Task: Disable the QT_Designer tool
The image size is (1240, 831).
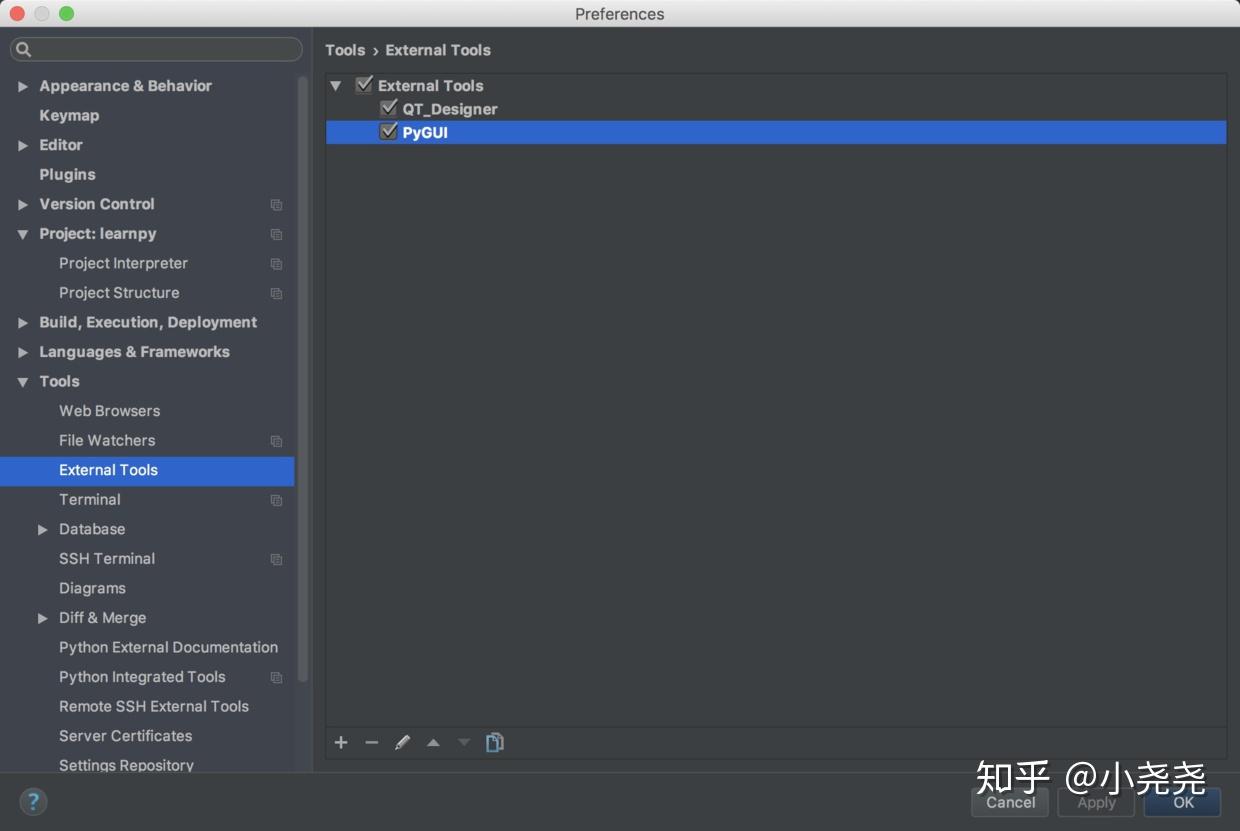Action: (389, 108)
